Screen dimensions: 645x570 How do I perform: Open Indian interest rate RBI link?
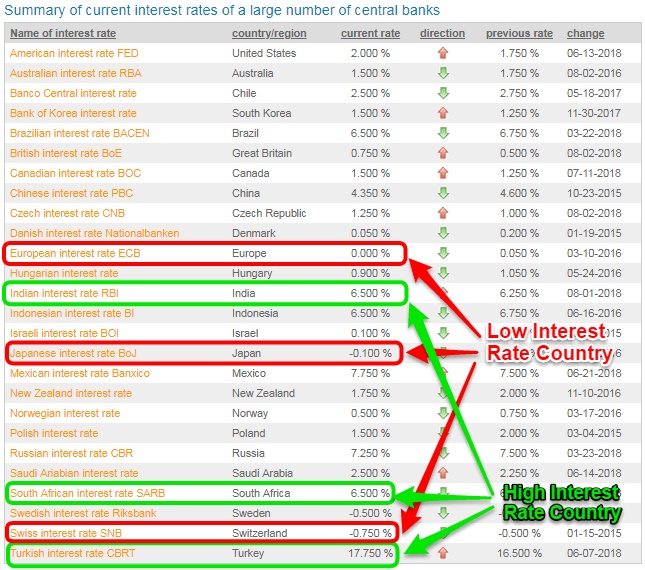[x=64, y=293]
